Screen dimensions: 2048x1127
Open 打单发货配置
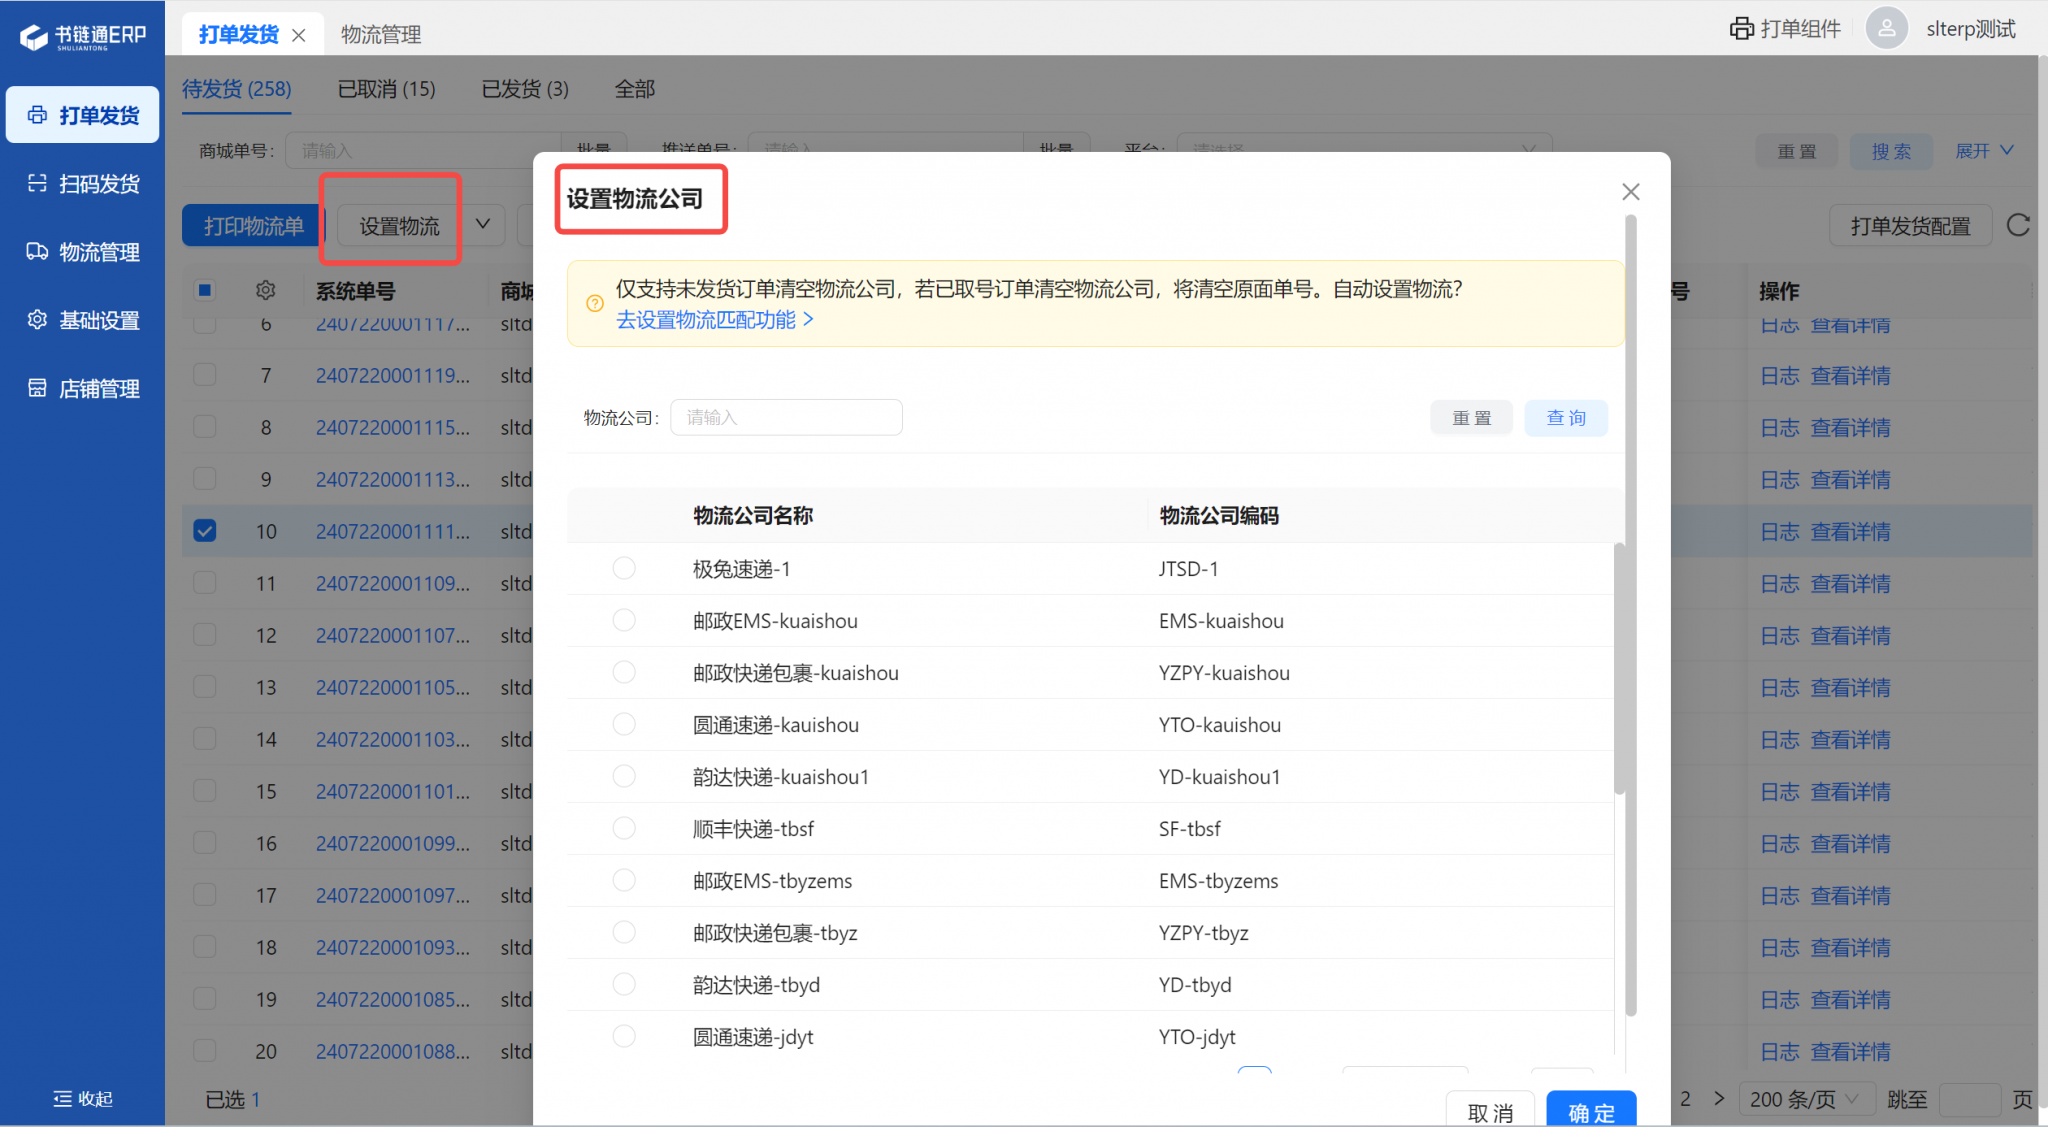pos(1910,226)
